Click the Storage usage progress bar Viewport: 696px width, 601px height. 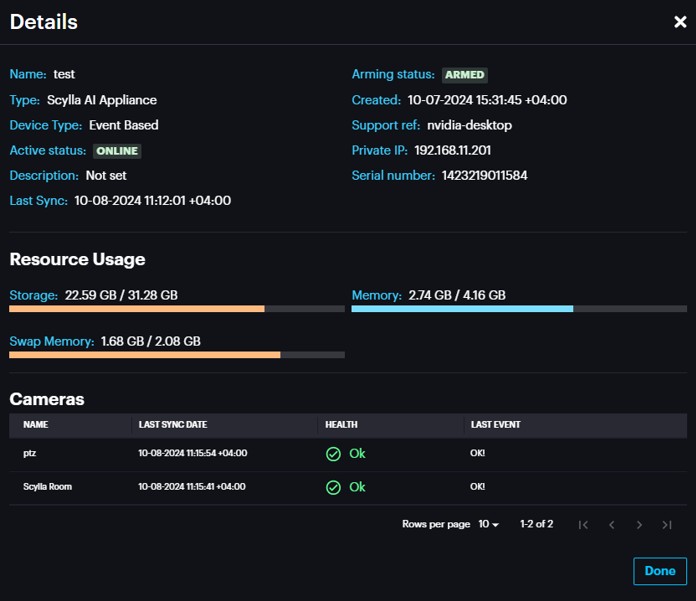click(177, 309)
